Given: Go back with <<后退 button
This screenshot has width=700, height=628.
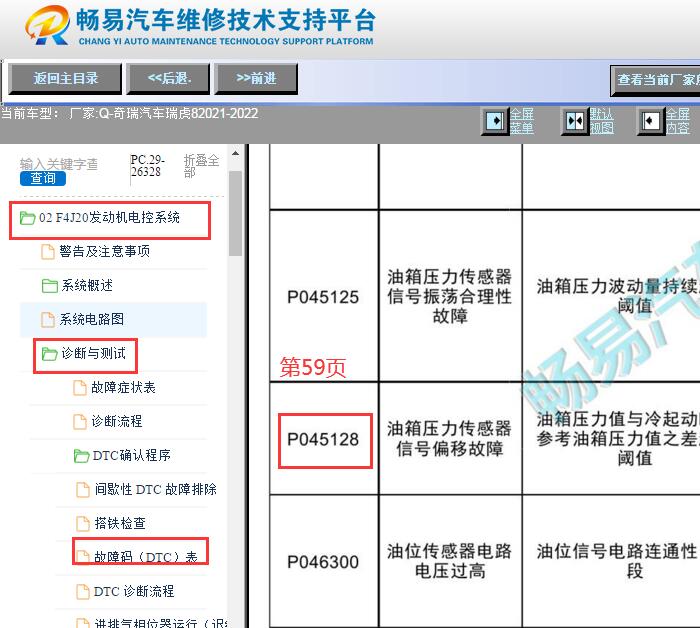Looking at the screenshot, I should (168, 79).
